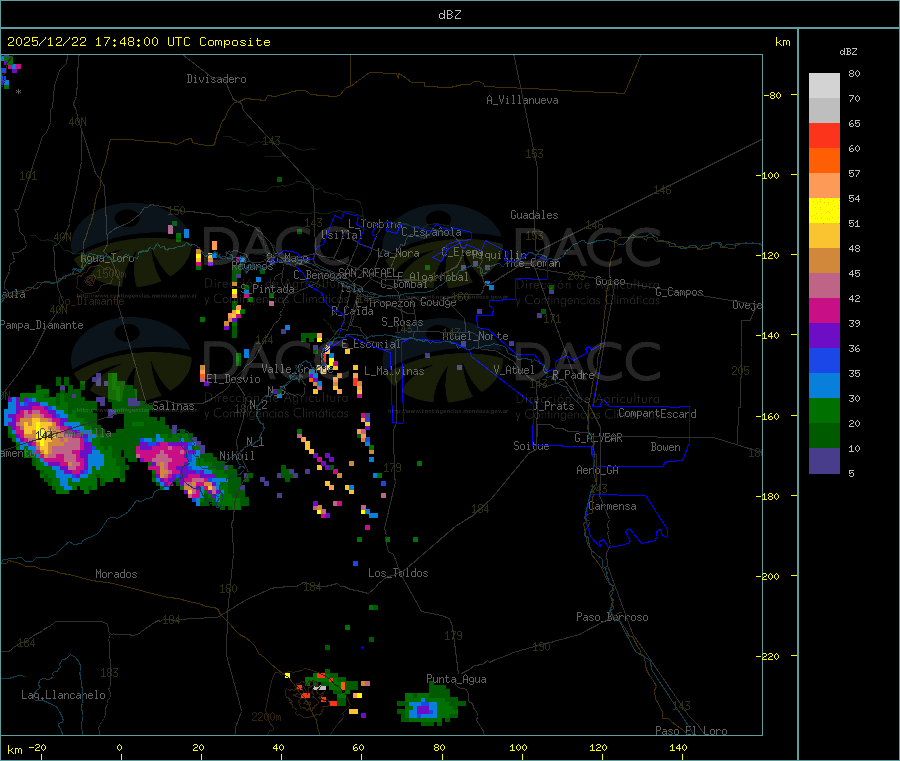Select the magenta 42 dBZ legend color
Screen dimensions: 900x761
coord(824,310)
